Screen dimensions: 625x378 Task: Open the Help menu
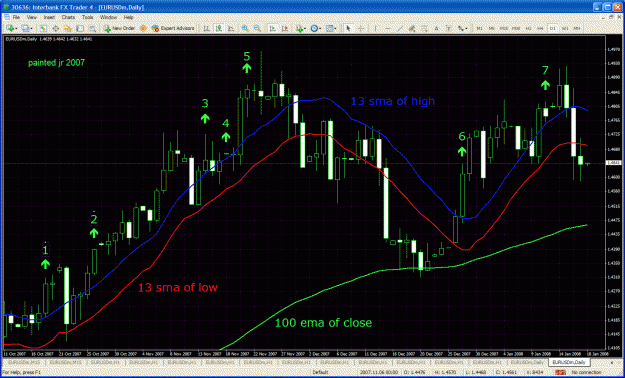(x=128, y=18)
